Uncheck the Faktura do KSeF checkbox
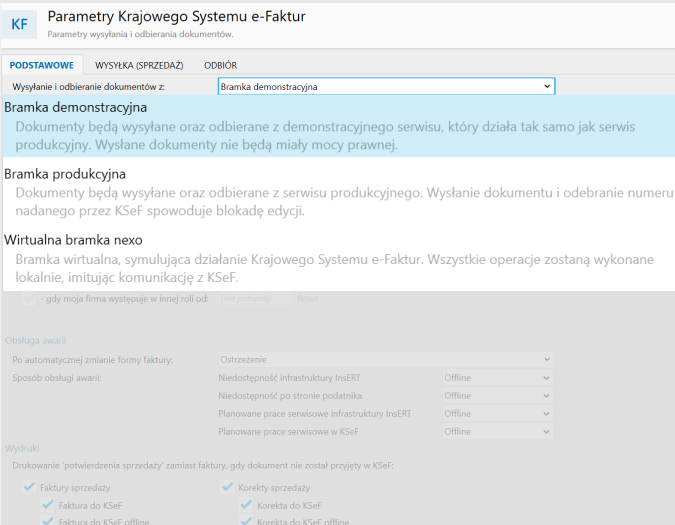The height and width of the screenshot is (525, 675). [x=47, y=505]
